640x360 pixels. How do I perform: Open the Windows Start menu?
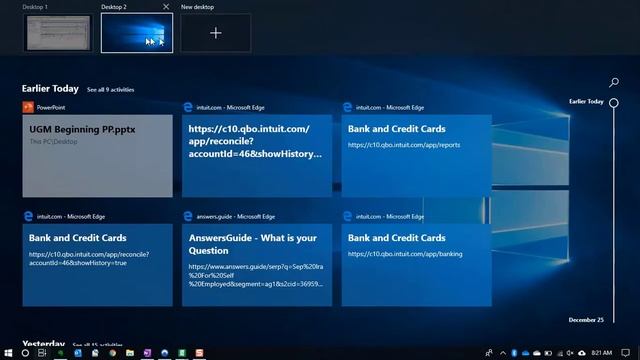click(8, 353)
